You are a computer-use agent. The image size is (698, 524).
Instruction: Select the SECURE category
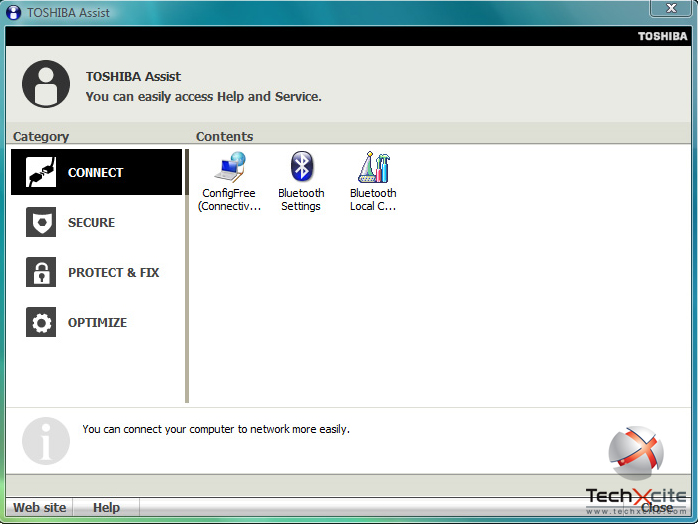click(97, 222)
